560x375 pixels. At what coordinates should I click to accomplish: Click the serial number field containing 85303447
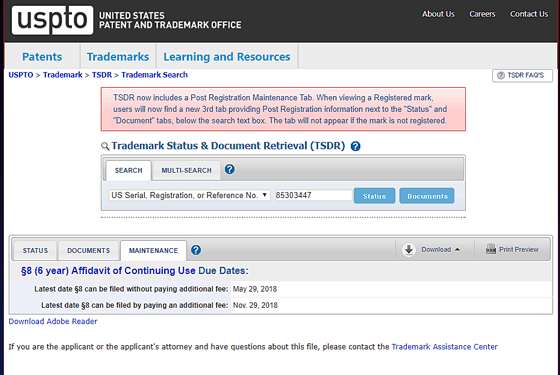313,195
